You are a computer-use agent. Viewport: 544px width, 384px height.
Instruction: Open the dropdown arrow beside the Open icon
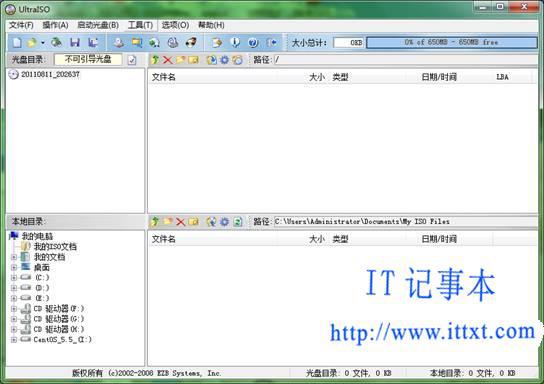43,43
